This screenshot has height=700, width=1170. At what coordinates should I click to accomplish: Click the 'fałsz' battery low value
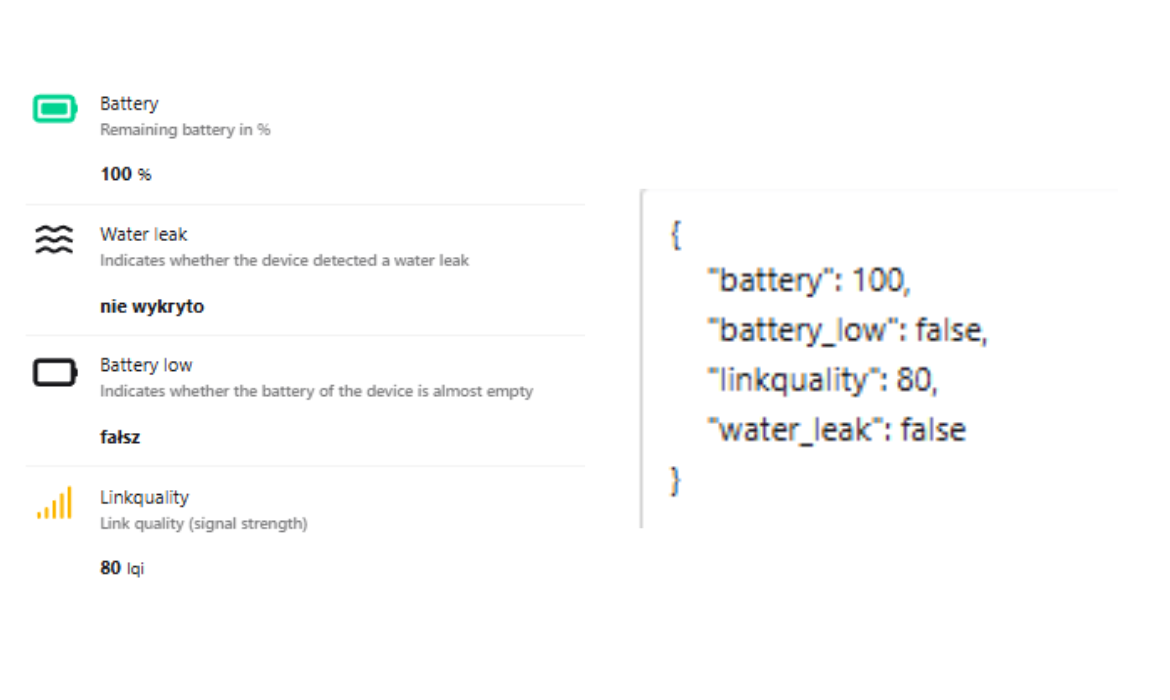click(120, 438)
